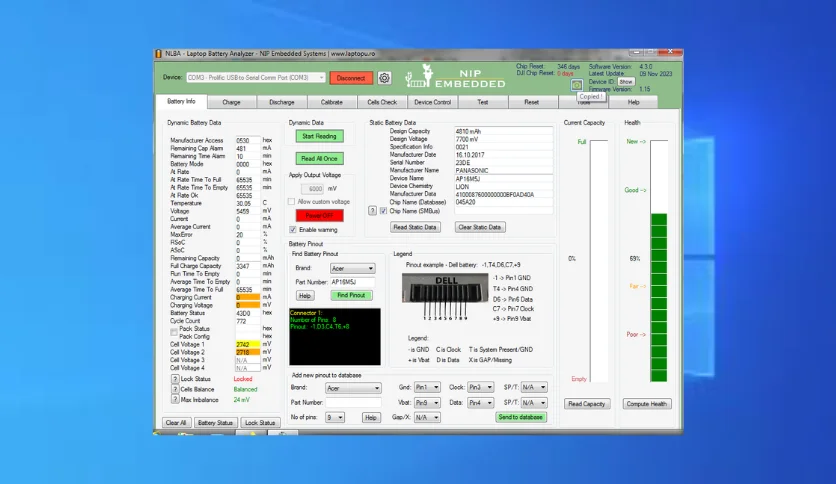
Task: Click the Current Capacity level bar
Action: click(599, 261)
